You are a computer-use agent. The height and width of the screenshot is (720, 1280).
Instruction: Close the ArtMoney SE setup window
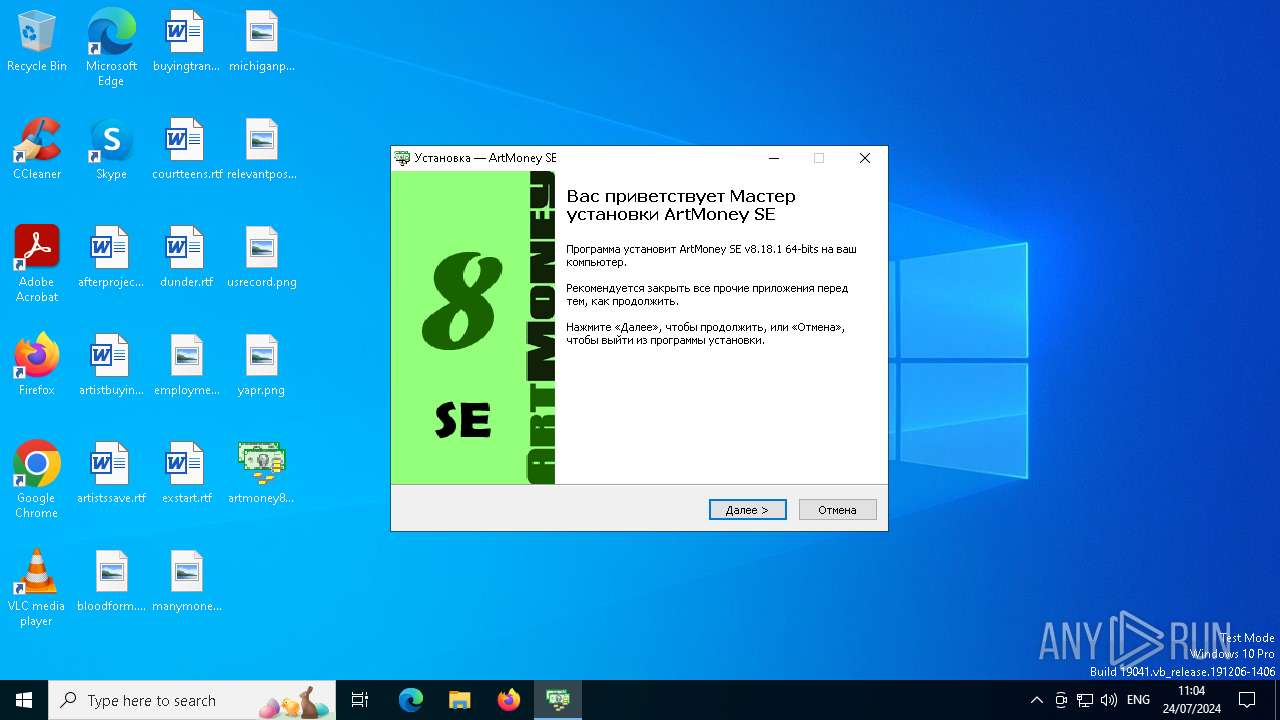pos(865,158)
